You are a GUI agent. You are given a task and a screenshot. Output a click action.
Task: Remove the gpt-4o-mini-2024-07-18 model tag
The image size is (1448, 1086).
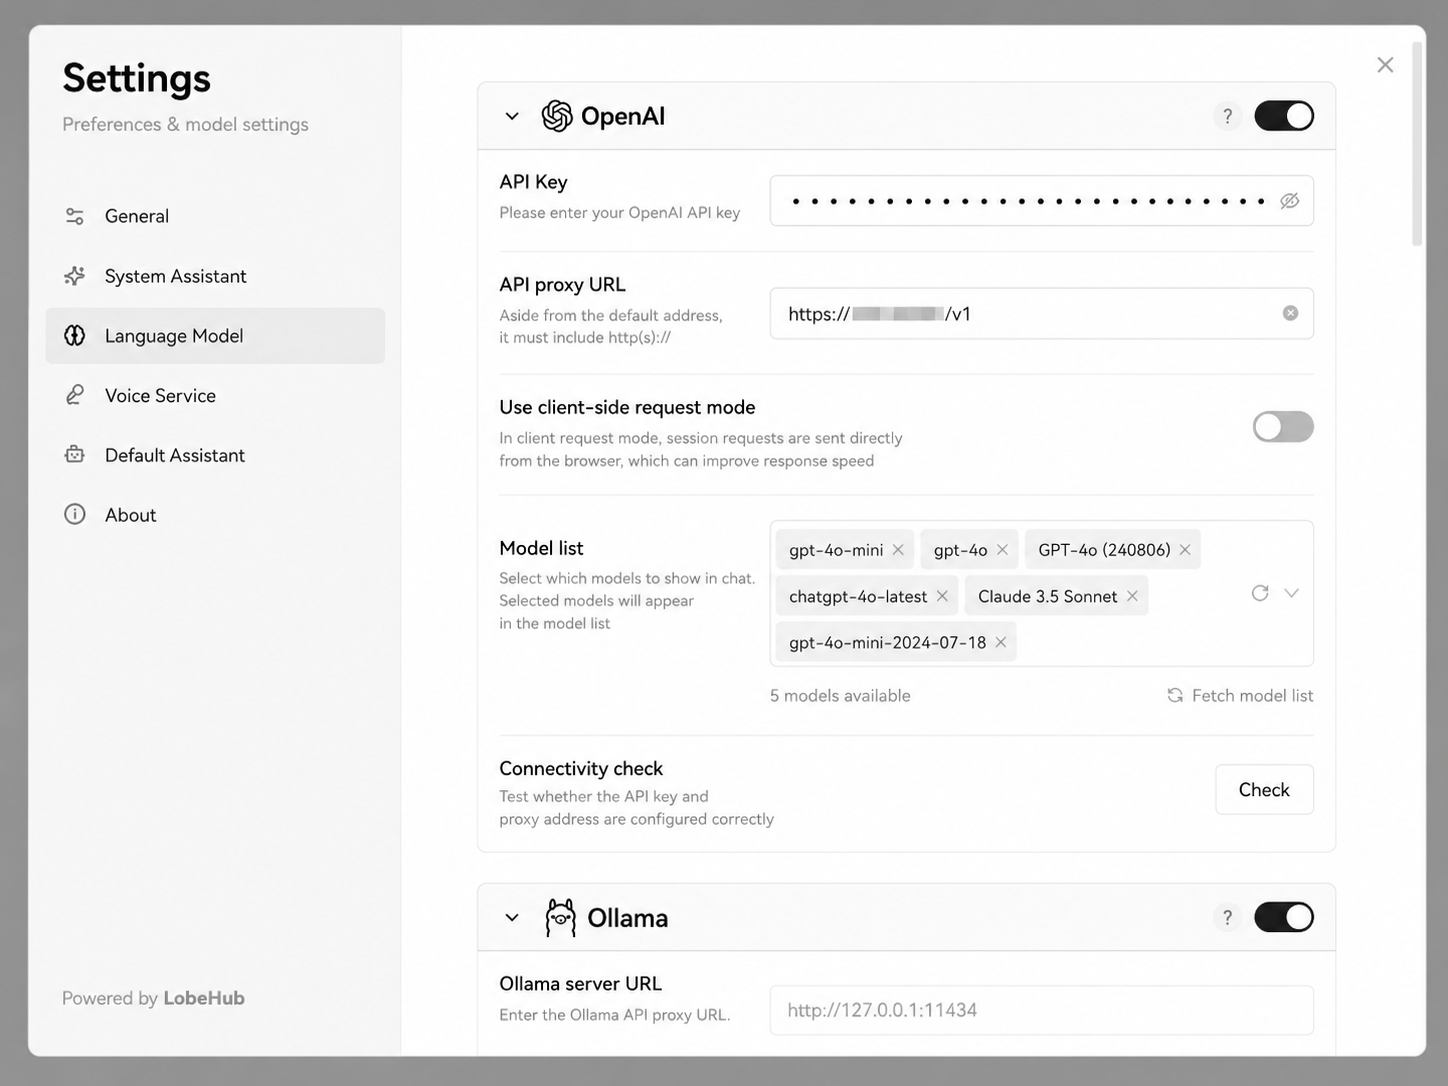[1000, 642]
